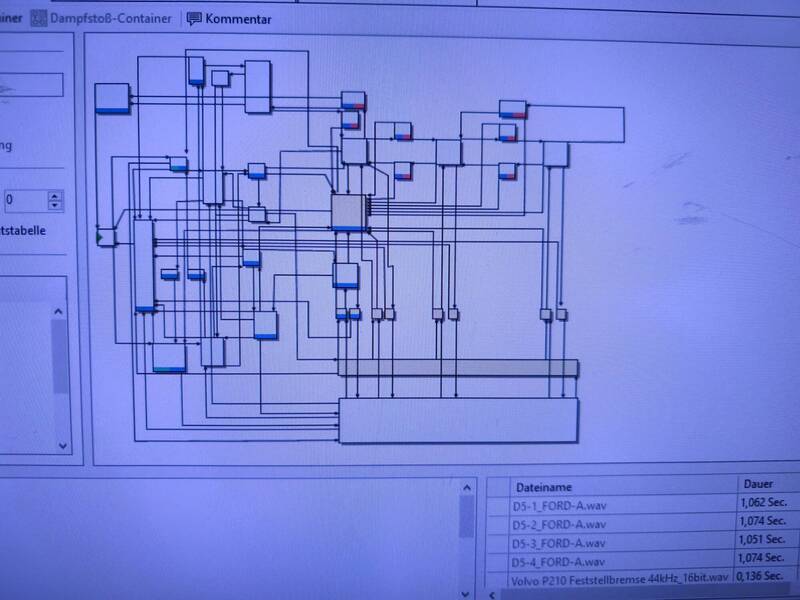Screen dimensions: 800x600
Task: Decrease the numeric spinner value
Action: (x=55, y=205)
